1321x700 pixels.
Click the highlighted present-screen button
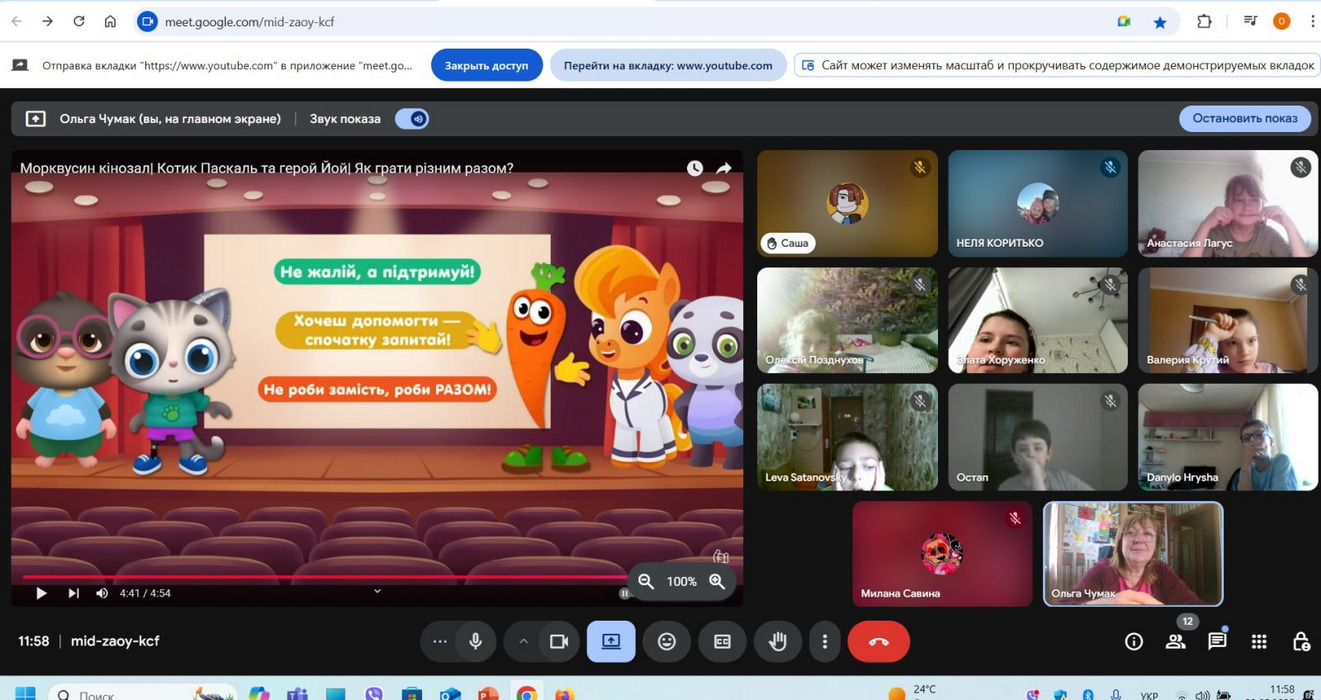[x=611, y=641]
